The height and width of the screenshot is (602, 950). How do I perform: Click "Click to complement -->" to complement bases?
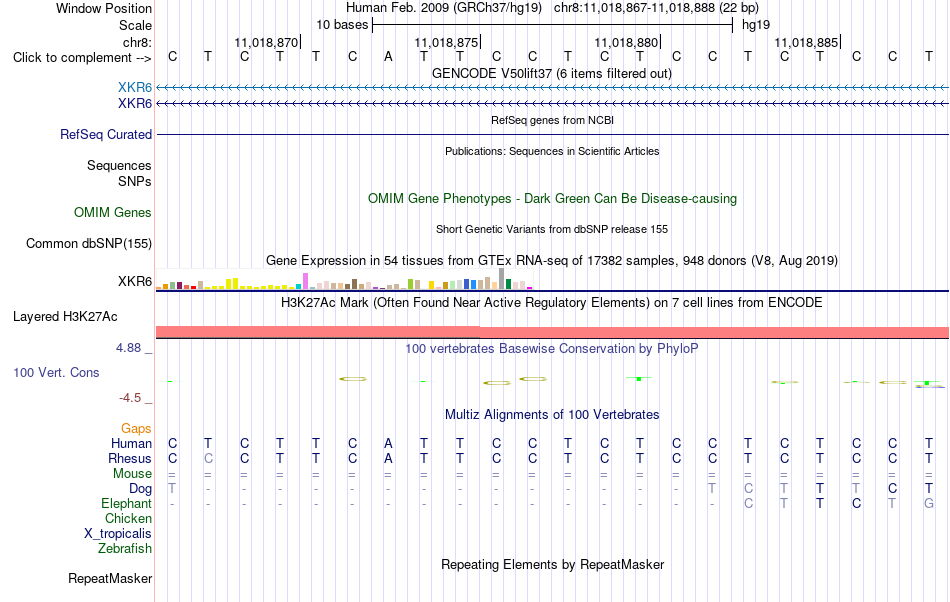(x=82, y=58)
